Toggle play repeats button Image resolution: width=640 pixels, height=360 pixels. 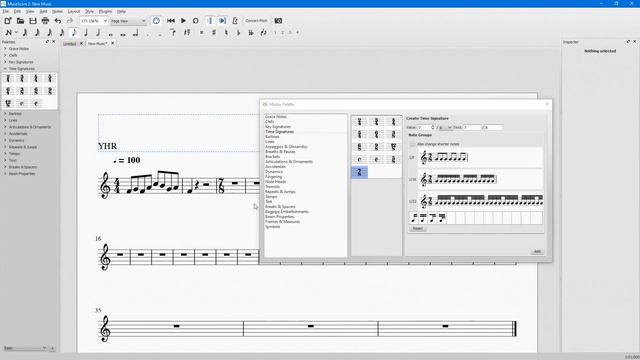[210, 21]
